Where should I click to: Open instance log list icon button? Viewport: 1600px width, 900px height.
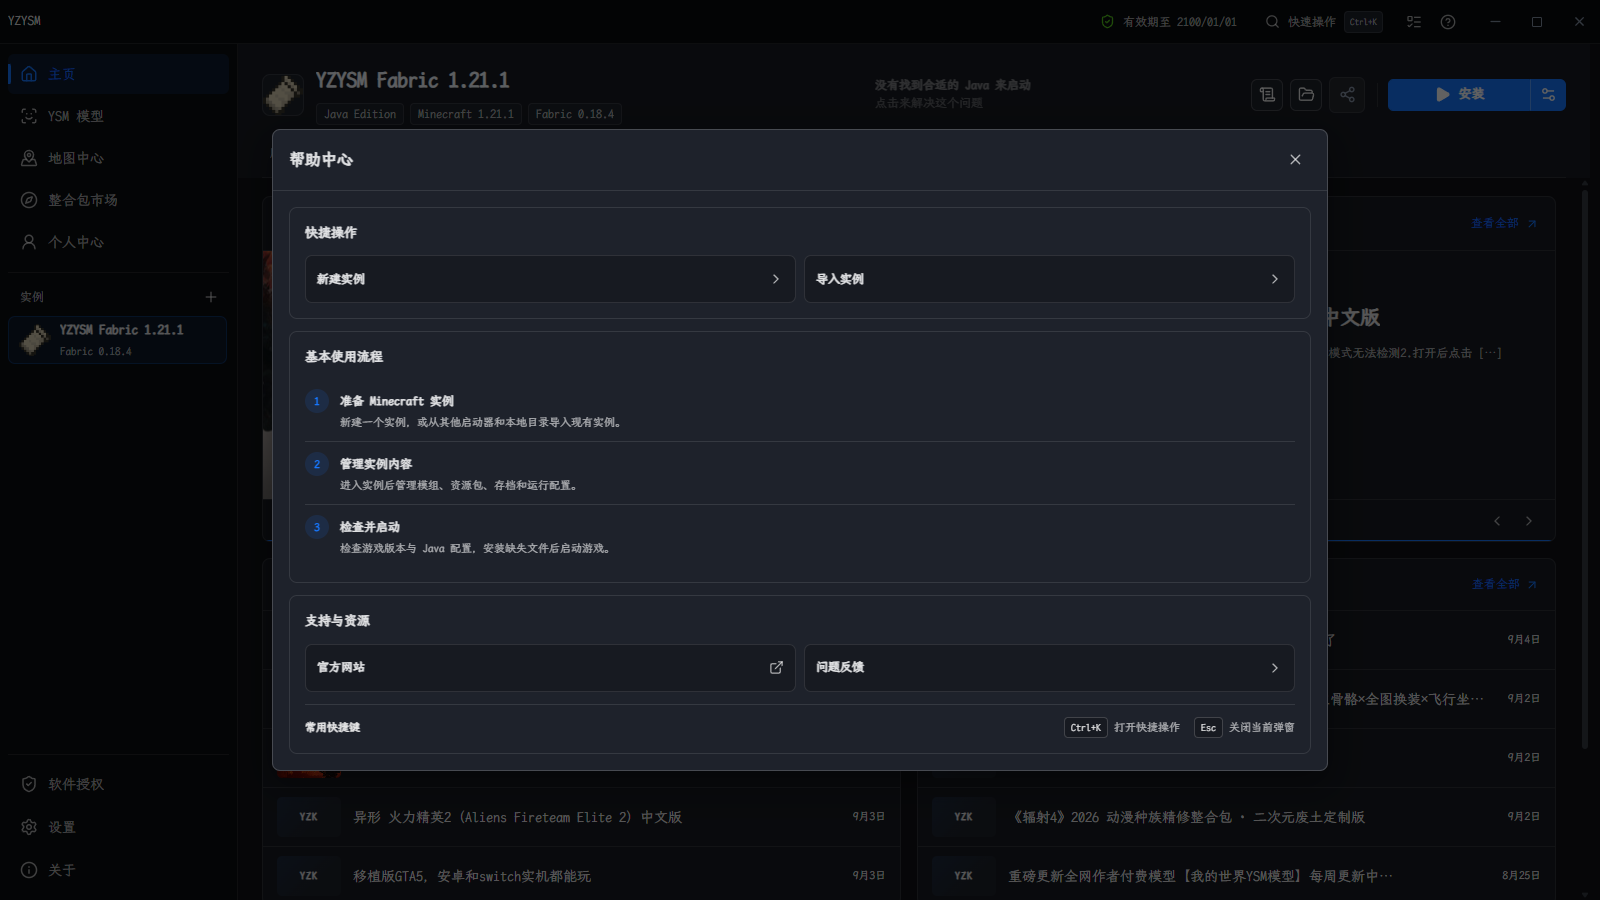(x=1267, y=95)
